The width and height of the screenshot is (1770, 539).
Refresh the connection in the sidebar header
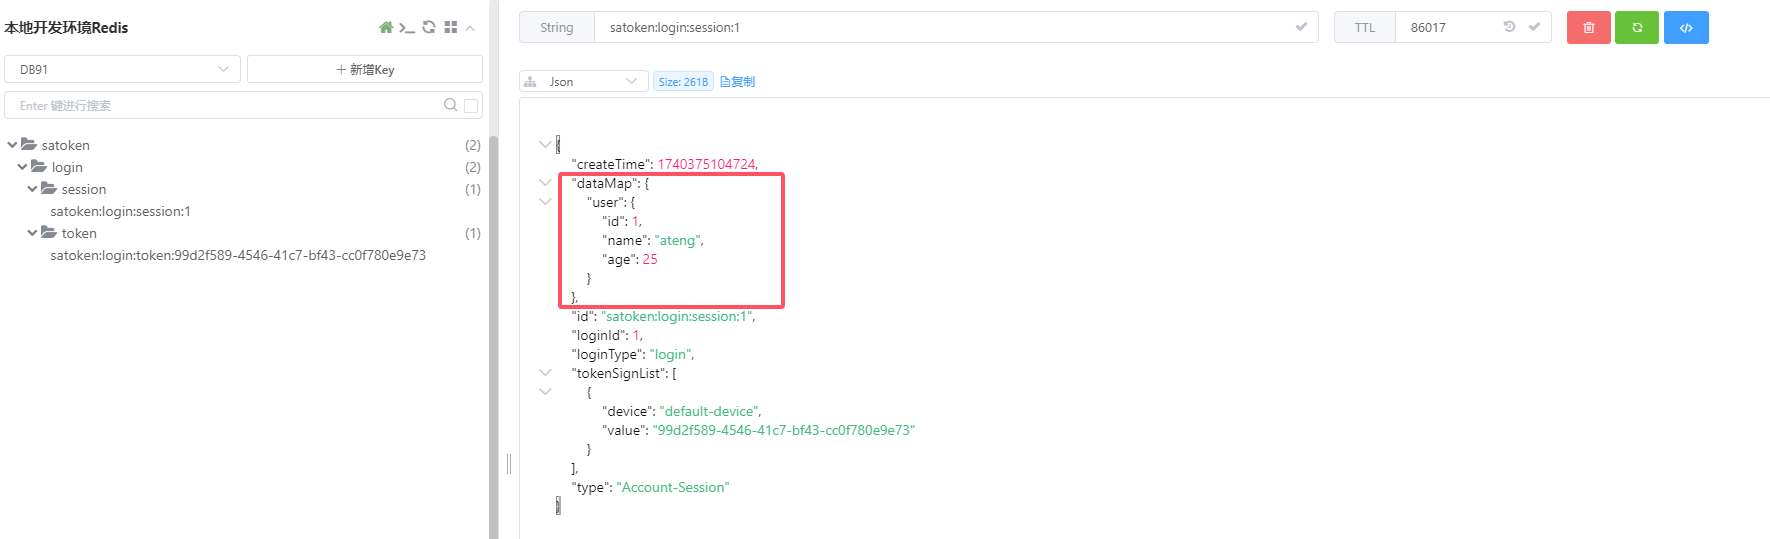(x=429, y=27)
